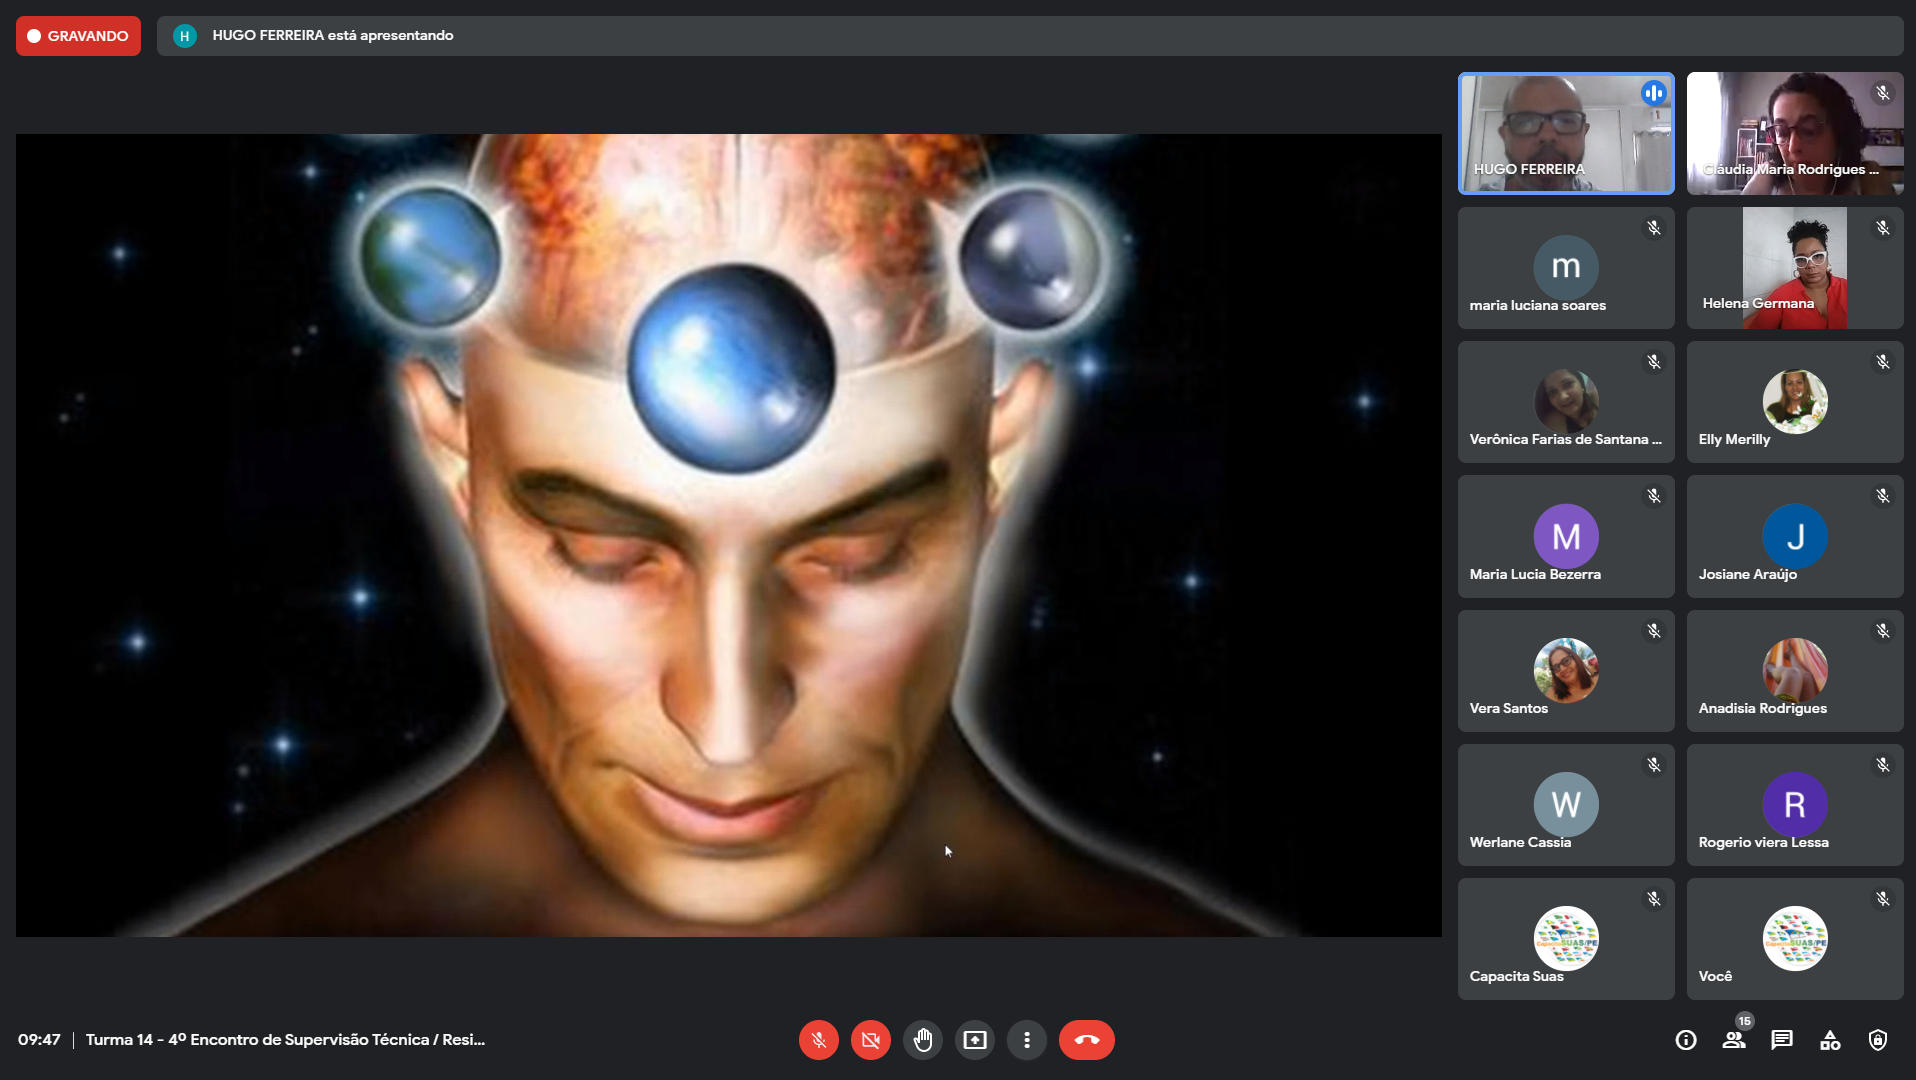The height and width of the screenshot is (1080, 1916).
Task: Open host controls shield lock icon
Action: (x=1878, y=1040)
